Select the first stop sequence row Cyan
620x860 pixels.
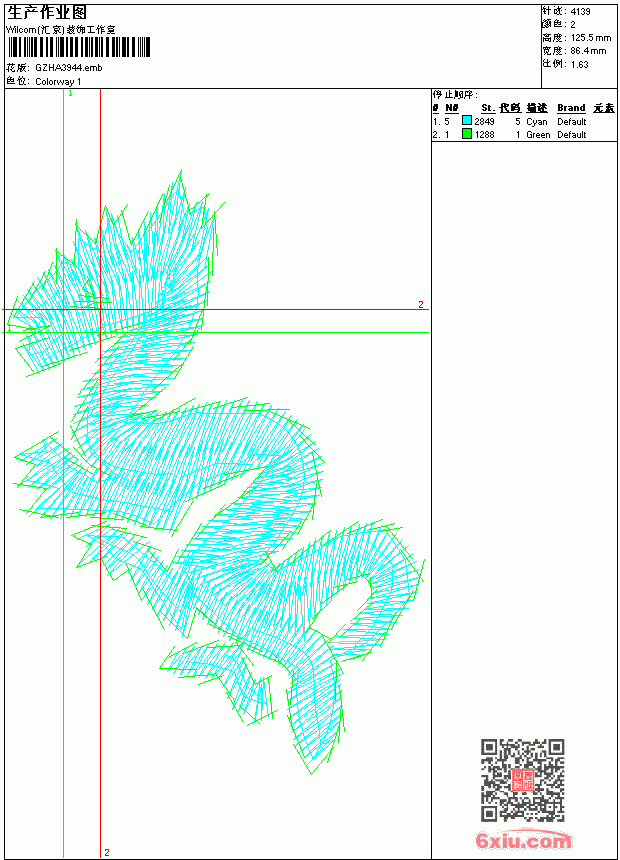point(524,121)
